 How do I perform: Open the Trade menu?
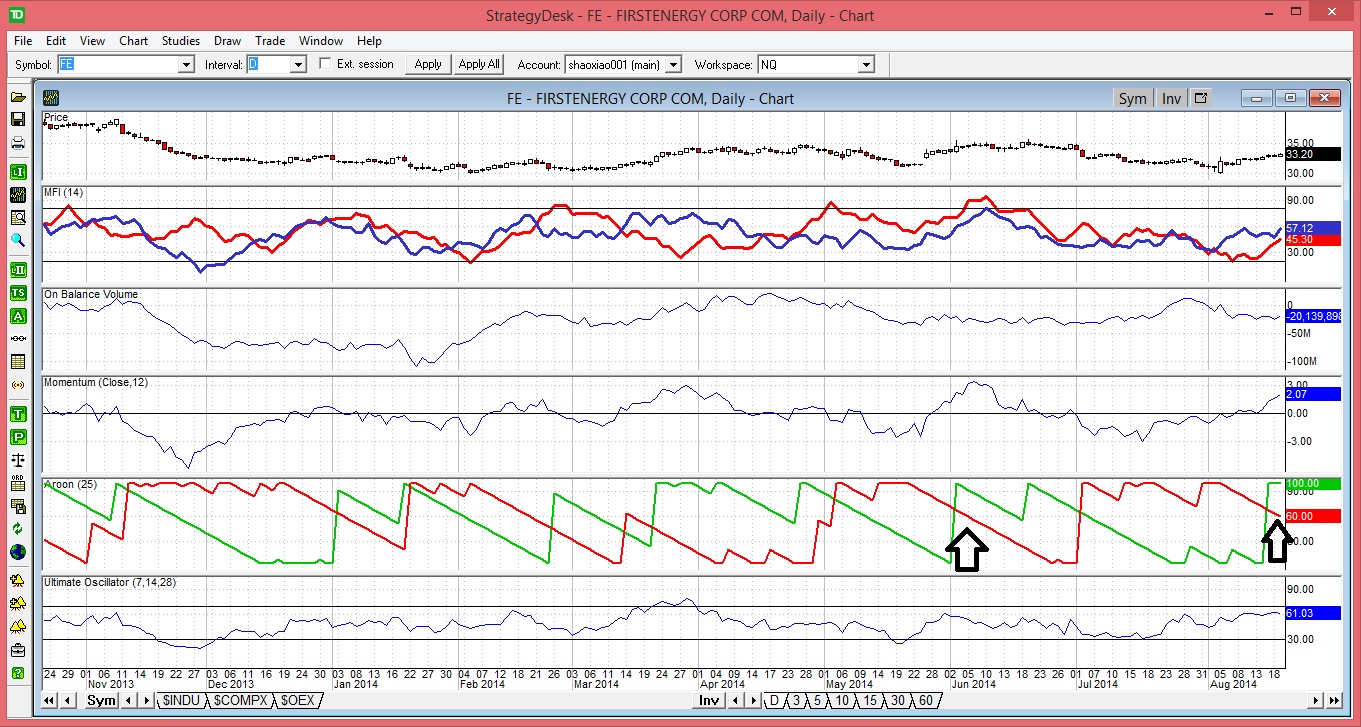pos(270,41)
